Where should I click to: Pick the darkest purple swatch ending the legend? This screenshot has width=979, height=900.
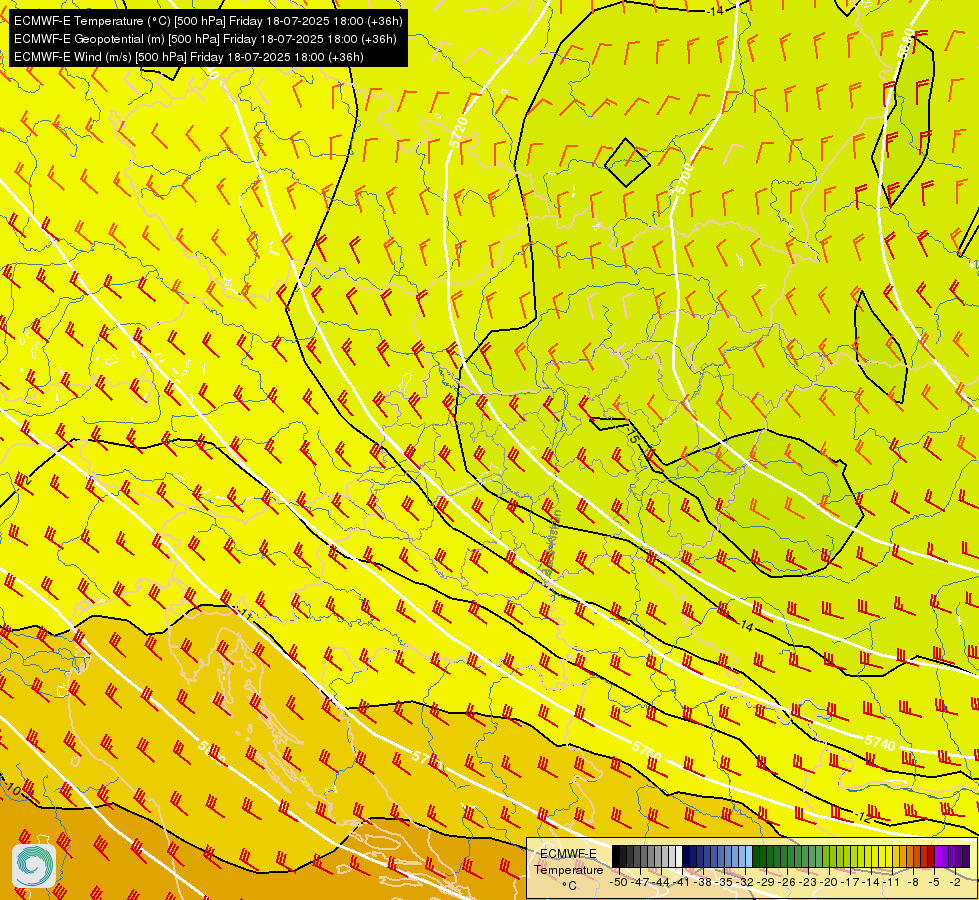[967, 856]
